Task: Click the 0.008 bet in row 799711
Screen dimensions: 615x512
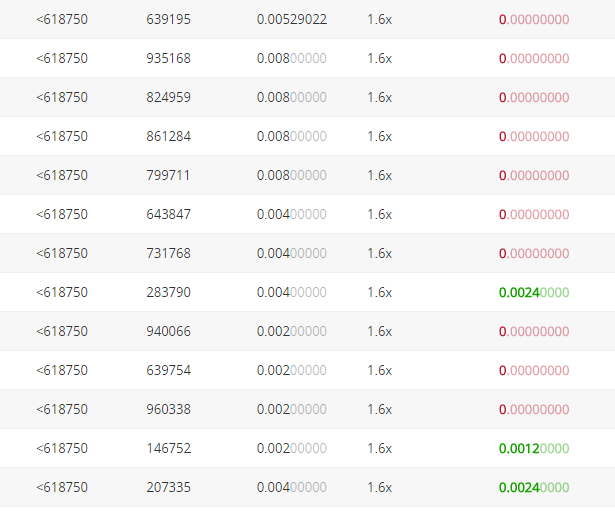Action: point(292,175)
